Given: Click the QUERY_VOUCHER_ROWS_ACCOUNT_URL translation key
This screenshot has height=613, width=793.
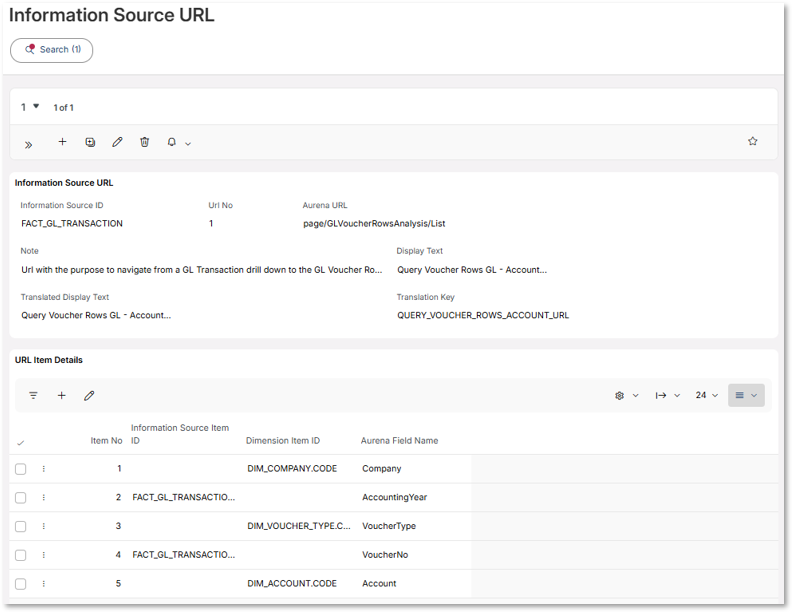Looking at the screenshot, I should click(x=483, y=316).
